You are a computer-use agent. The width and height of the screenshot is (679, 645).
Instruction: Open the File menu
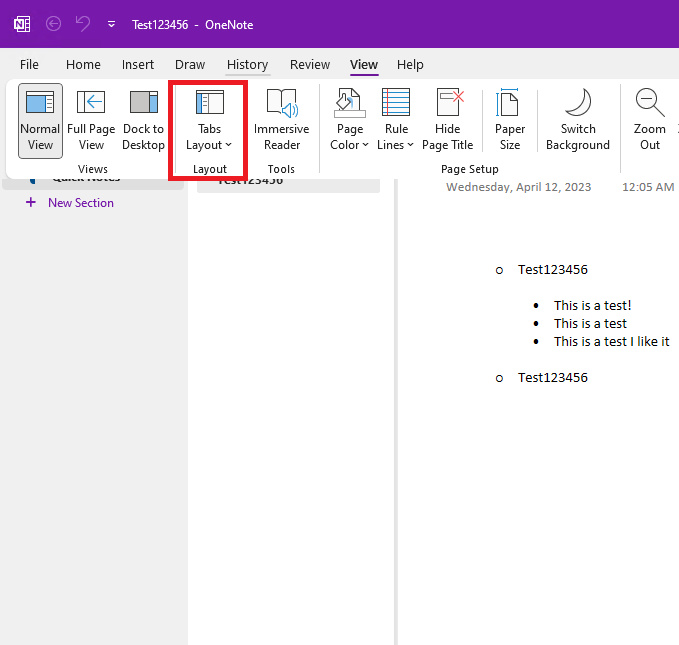29,65
